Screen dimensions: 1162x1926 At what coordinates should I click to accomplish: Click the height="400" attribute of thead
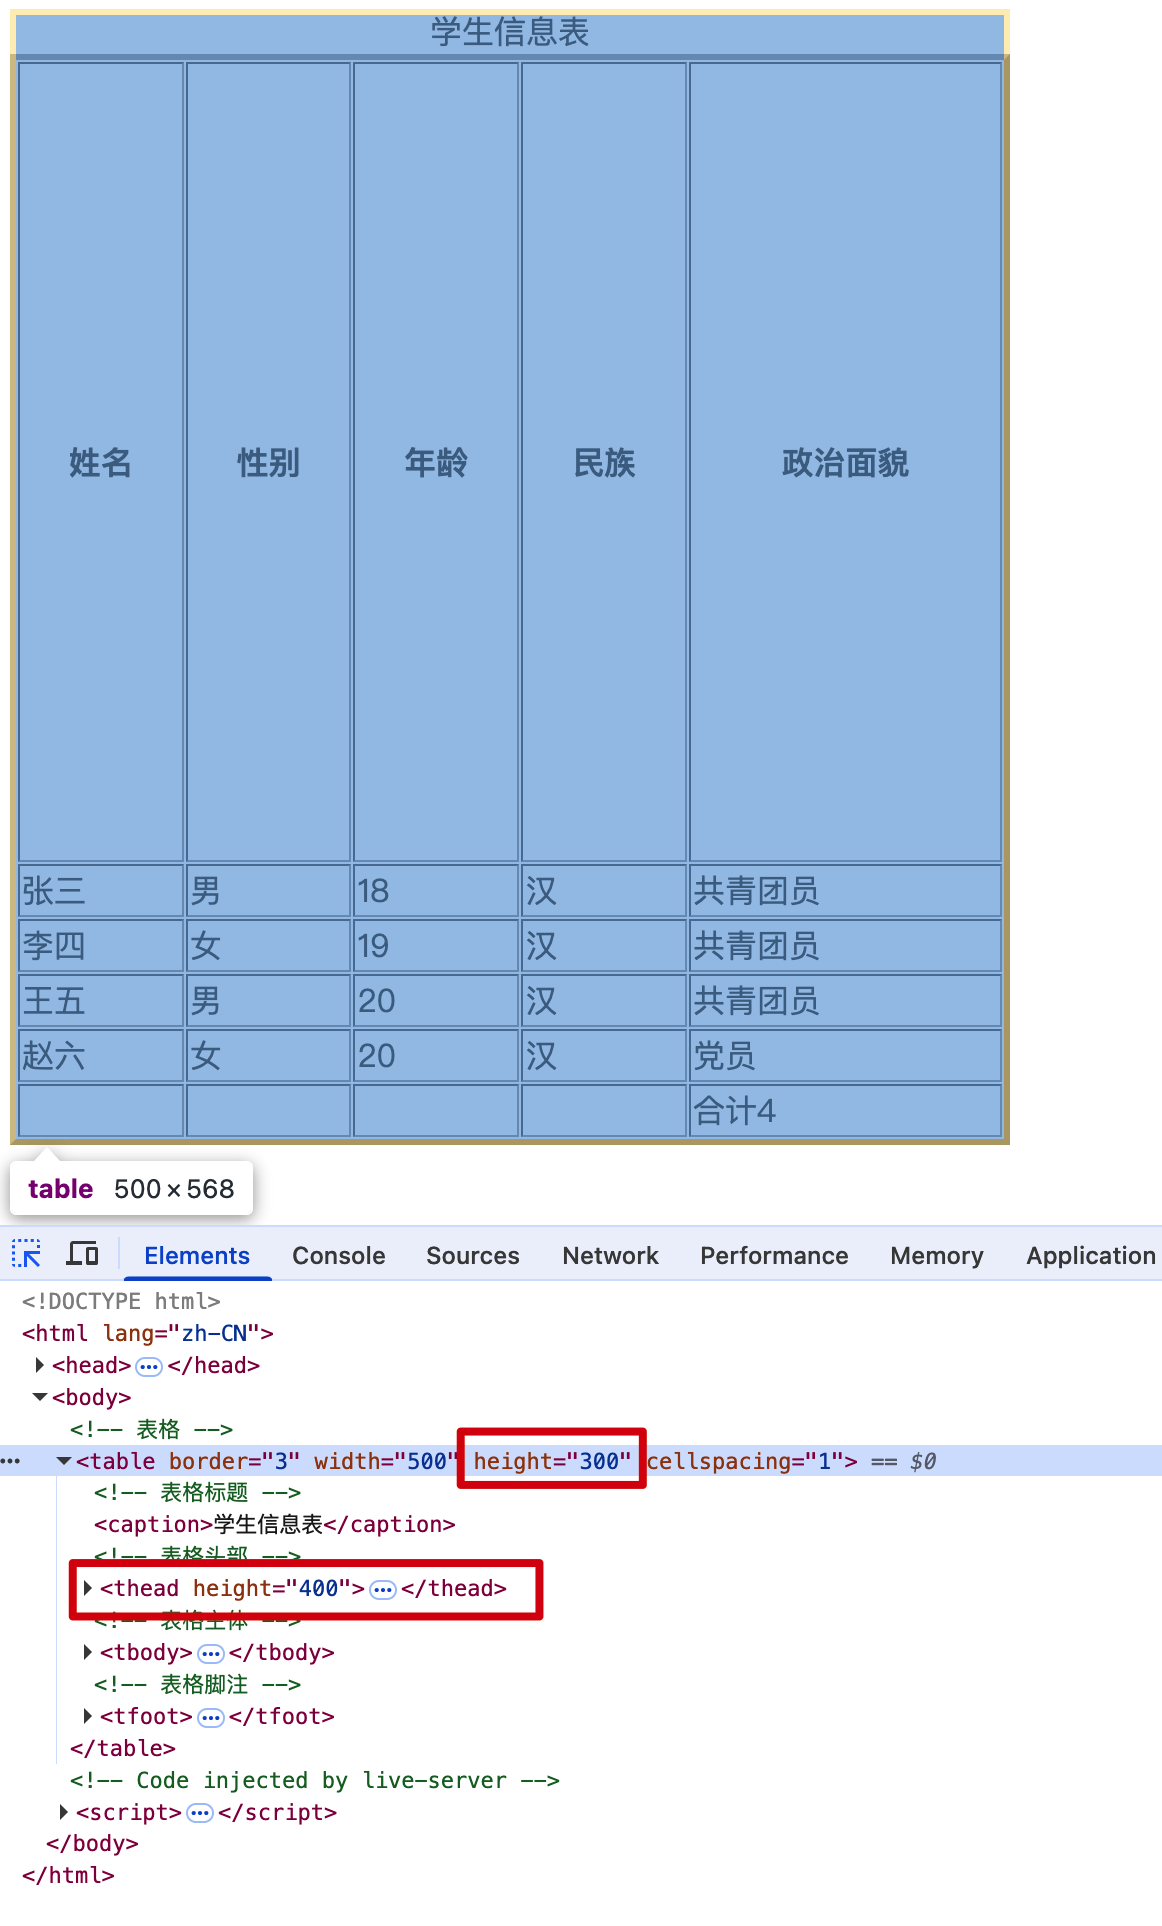click(272, 1588)
